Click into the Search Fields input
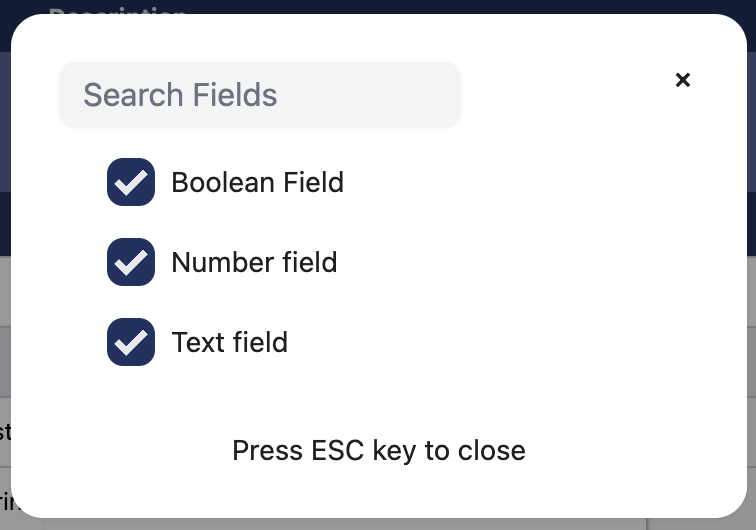 [260, 95]
